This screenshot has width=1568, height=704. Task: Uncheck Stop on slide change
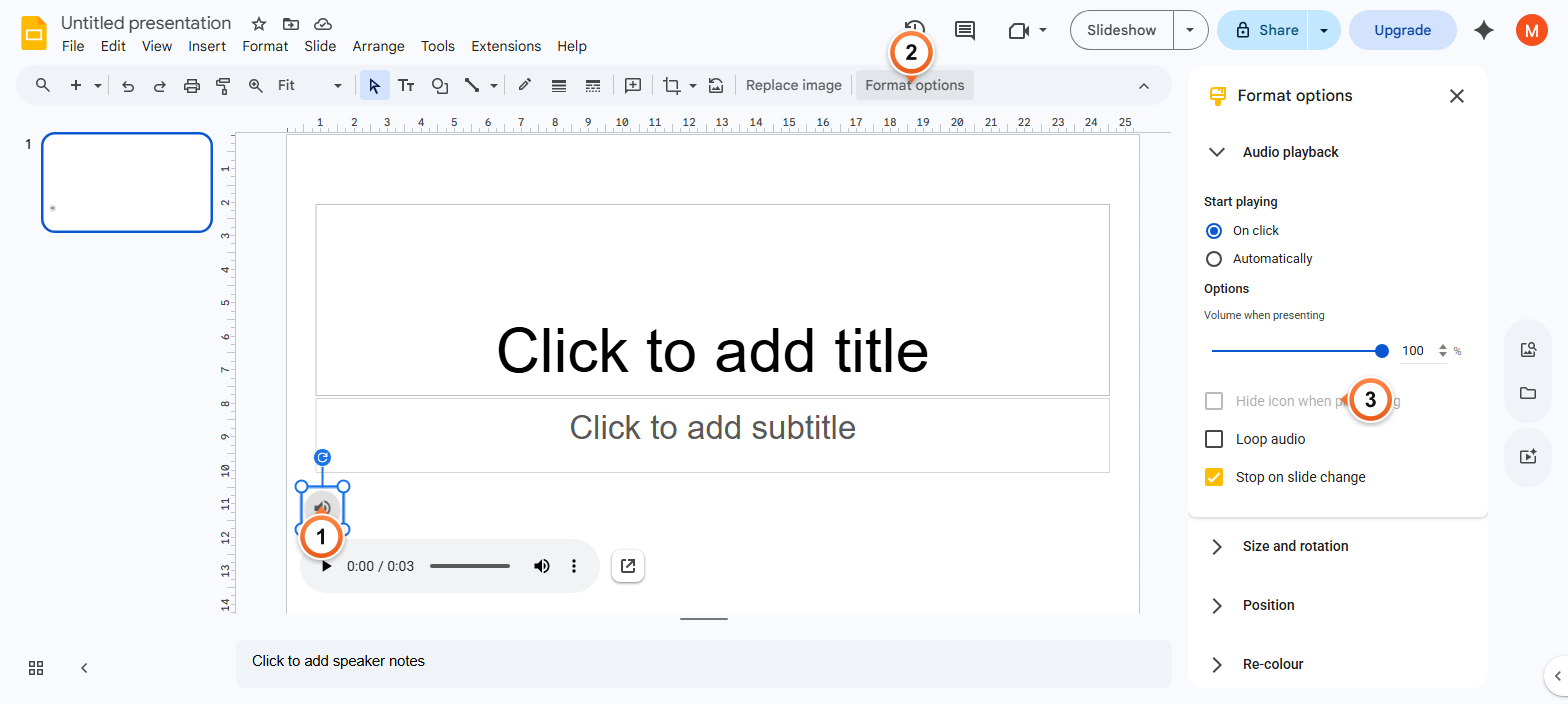tap(1214, 477)
